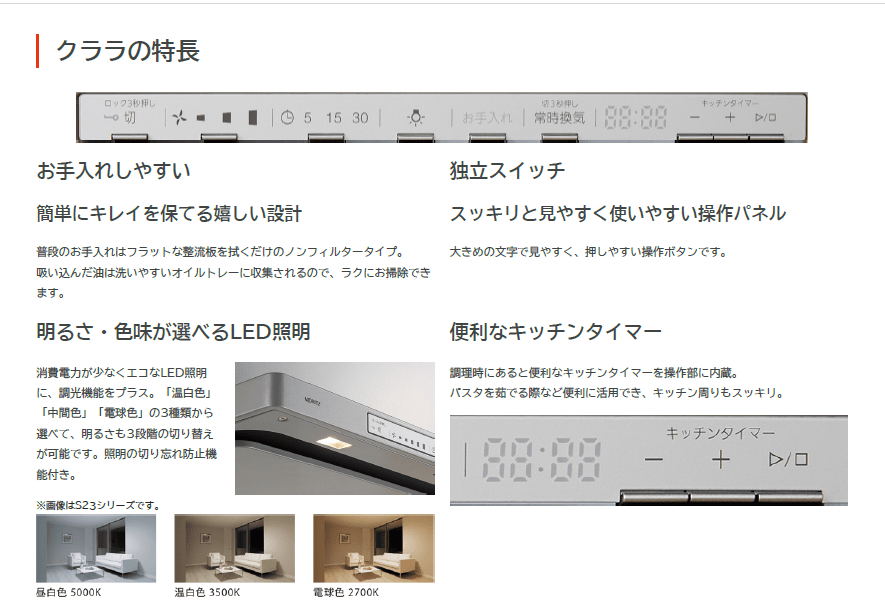Select the 電球色 2700K room thumbnail

pyautogui.click(x=373, y=548)
